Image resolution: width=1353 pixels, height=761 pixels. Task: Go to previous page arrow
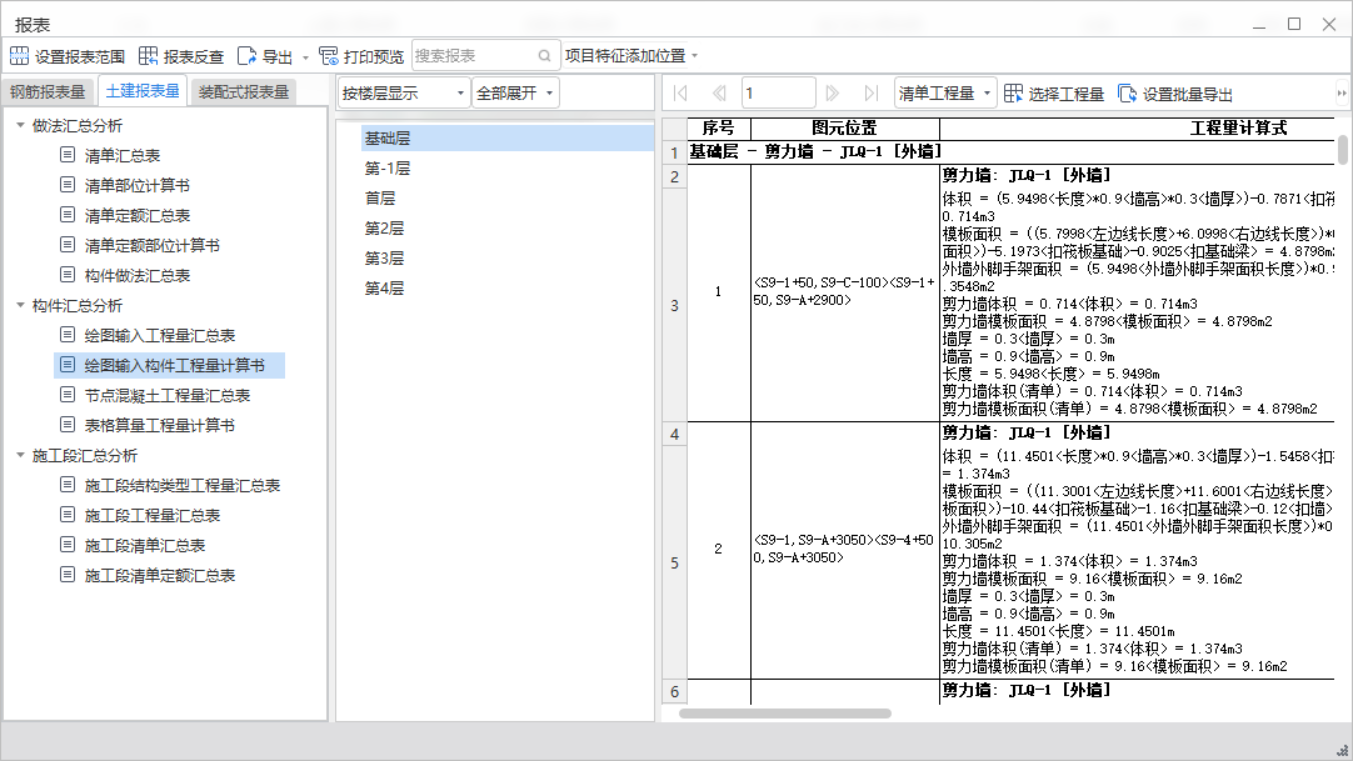(719, 93)
